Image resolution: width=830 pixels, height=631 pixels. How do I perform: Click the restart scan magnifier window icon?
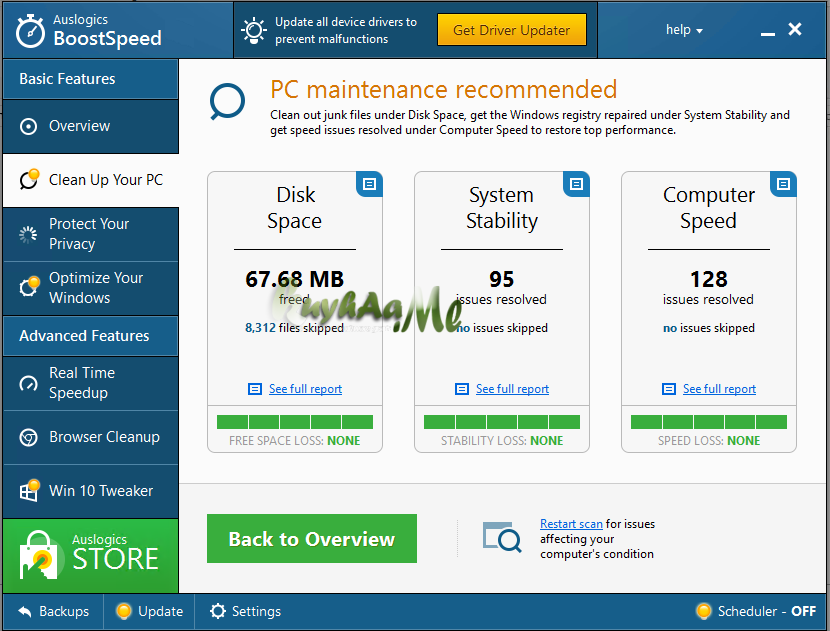pyautogui.click(x=502, y=537)
